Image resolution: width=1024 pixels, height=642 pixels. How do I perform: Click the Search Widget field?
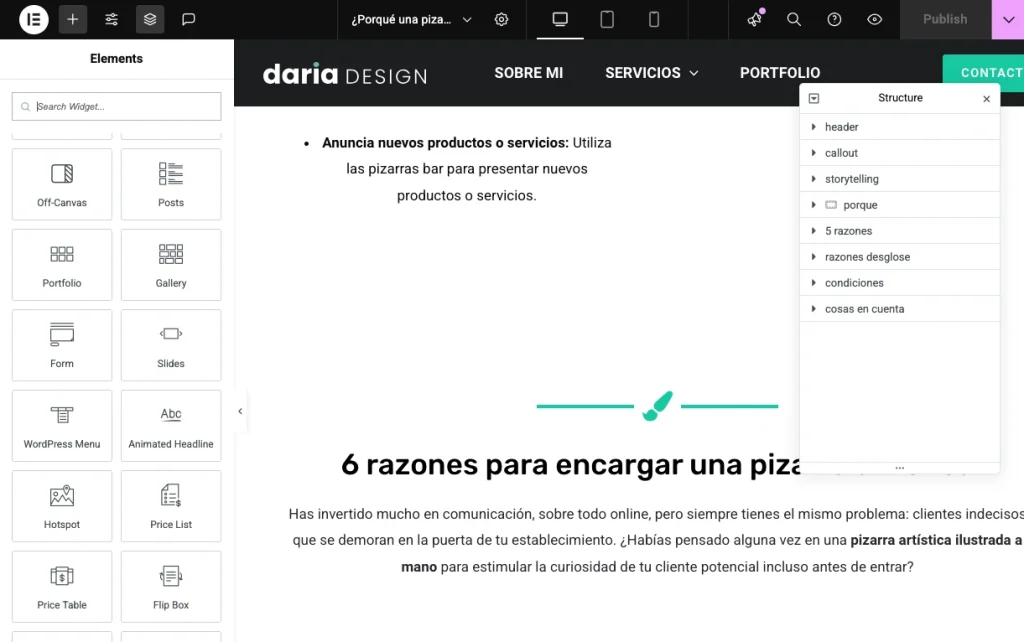tap(116, 106)
